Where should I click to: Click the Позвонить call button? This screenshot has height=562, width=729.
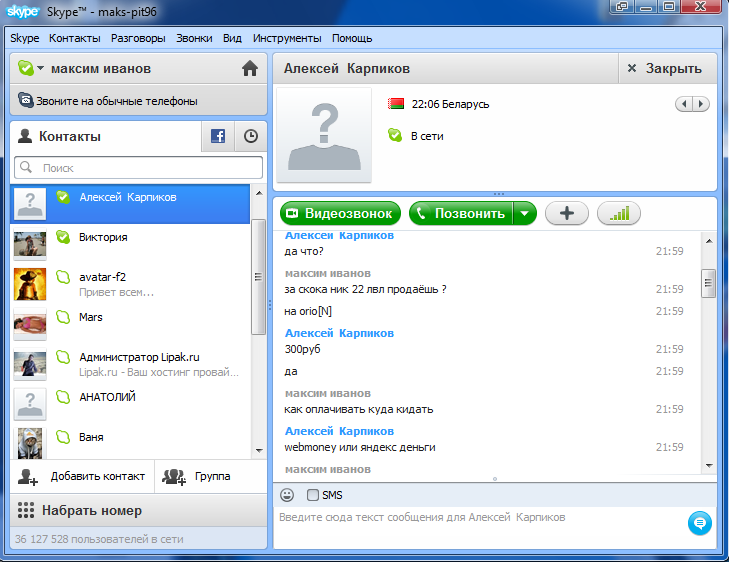point(461,213)
